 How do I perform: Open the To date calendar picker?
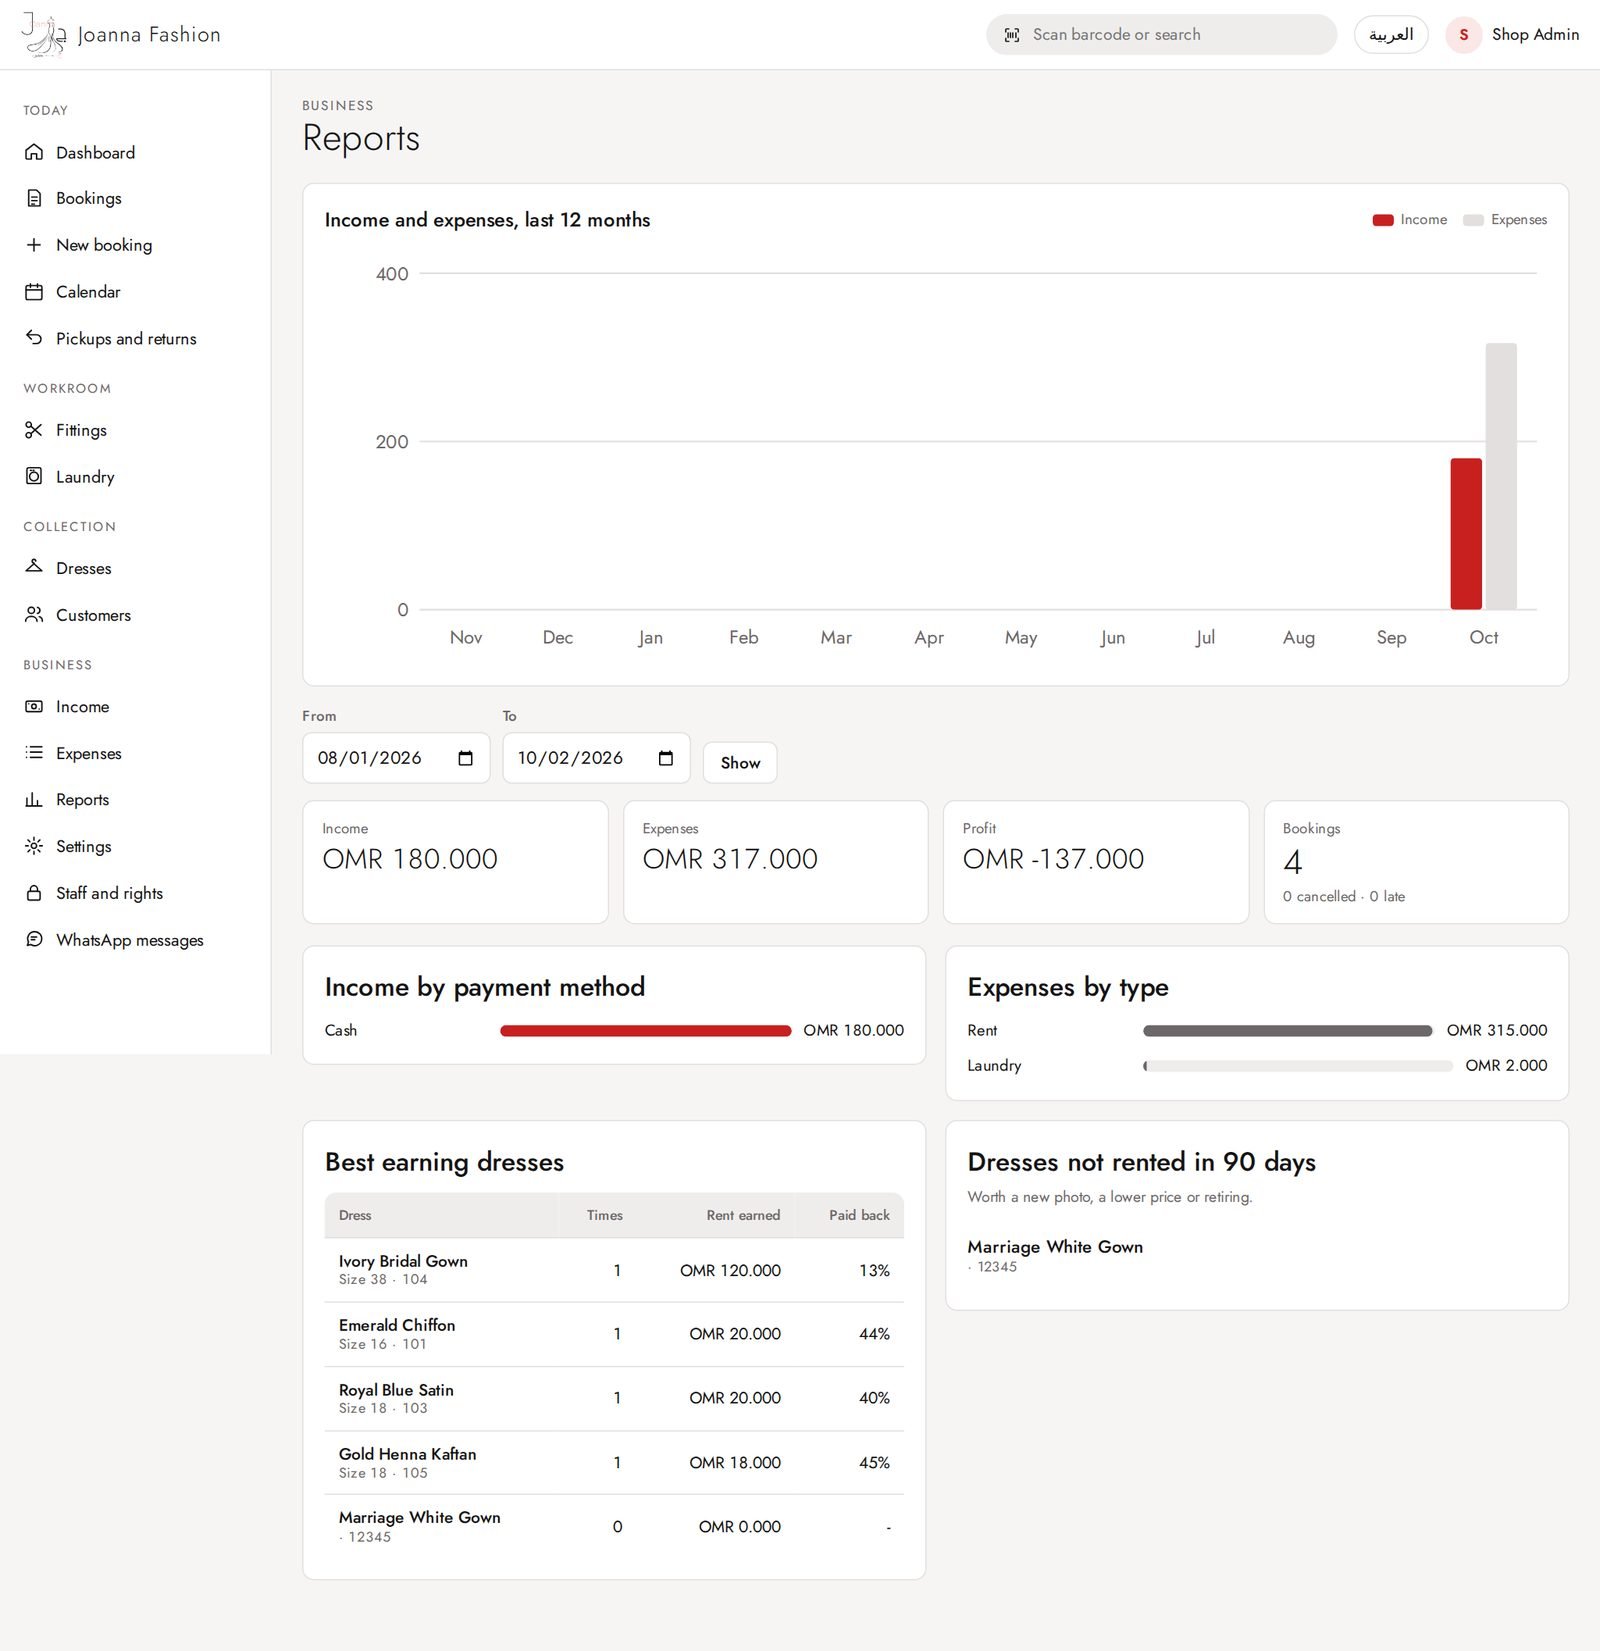666,758
